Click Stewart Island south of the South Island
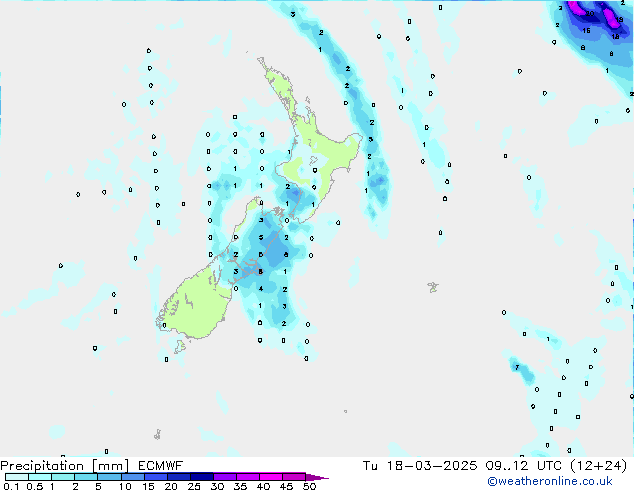Image resolution: width=634 pixels, height=490 pixels. [180, 346]
